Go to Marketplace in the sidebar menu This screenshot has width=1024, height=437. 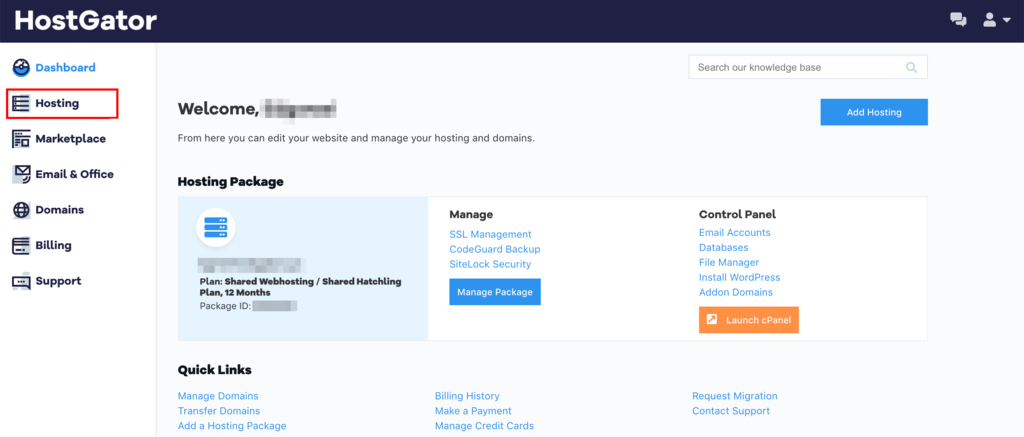tap(71, 138)
